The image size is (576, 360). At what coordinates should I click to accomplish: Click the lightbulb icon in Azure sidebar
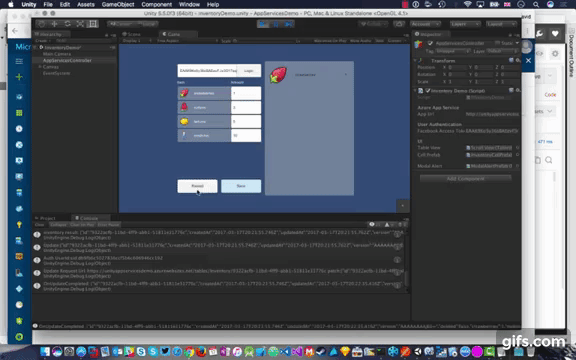click(x=19, y=224)
